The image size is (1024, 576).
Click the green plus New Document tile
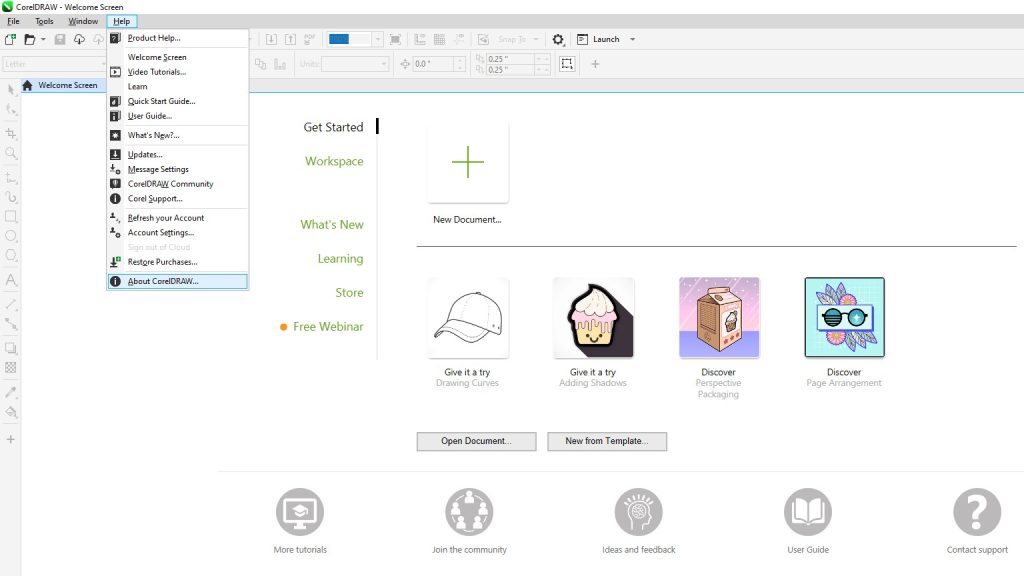pyautogui.click(x=468, y=163)
